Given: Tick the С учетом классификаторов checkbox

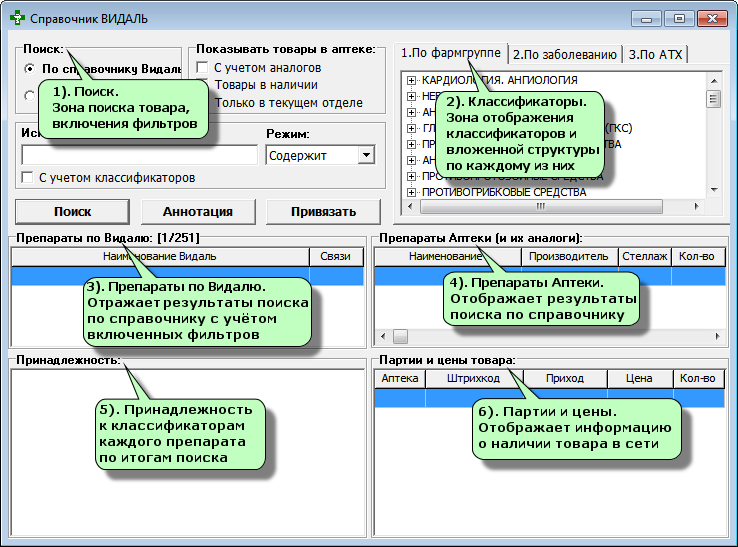Looking at the screenshot, I should [28, 177].
